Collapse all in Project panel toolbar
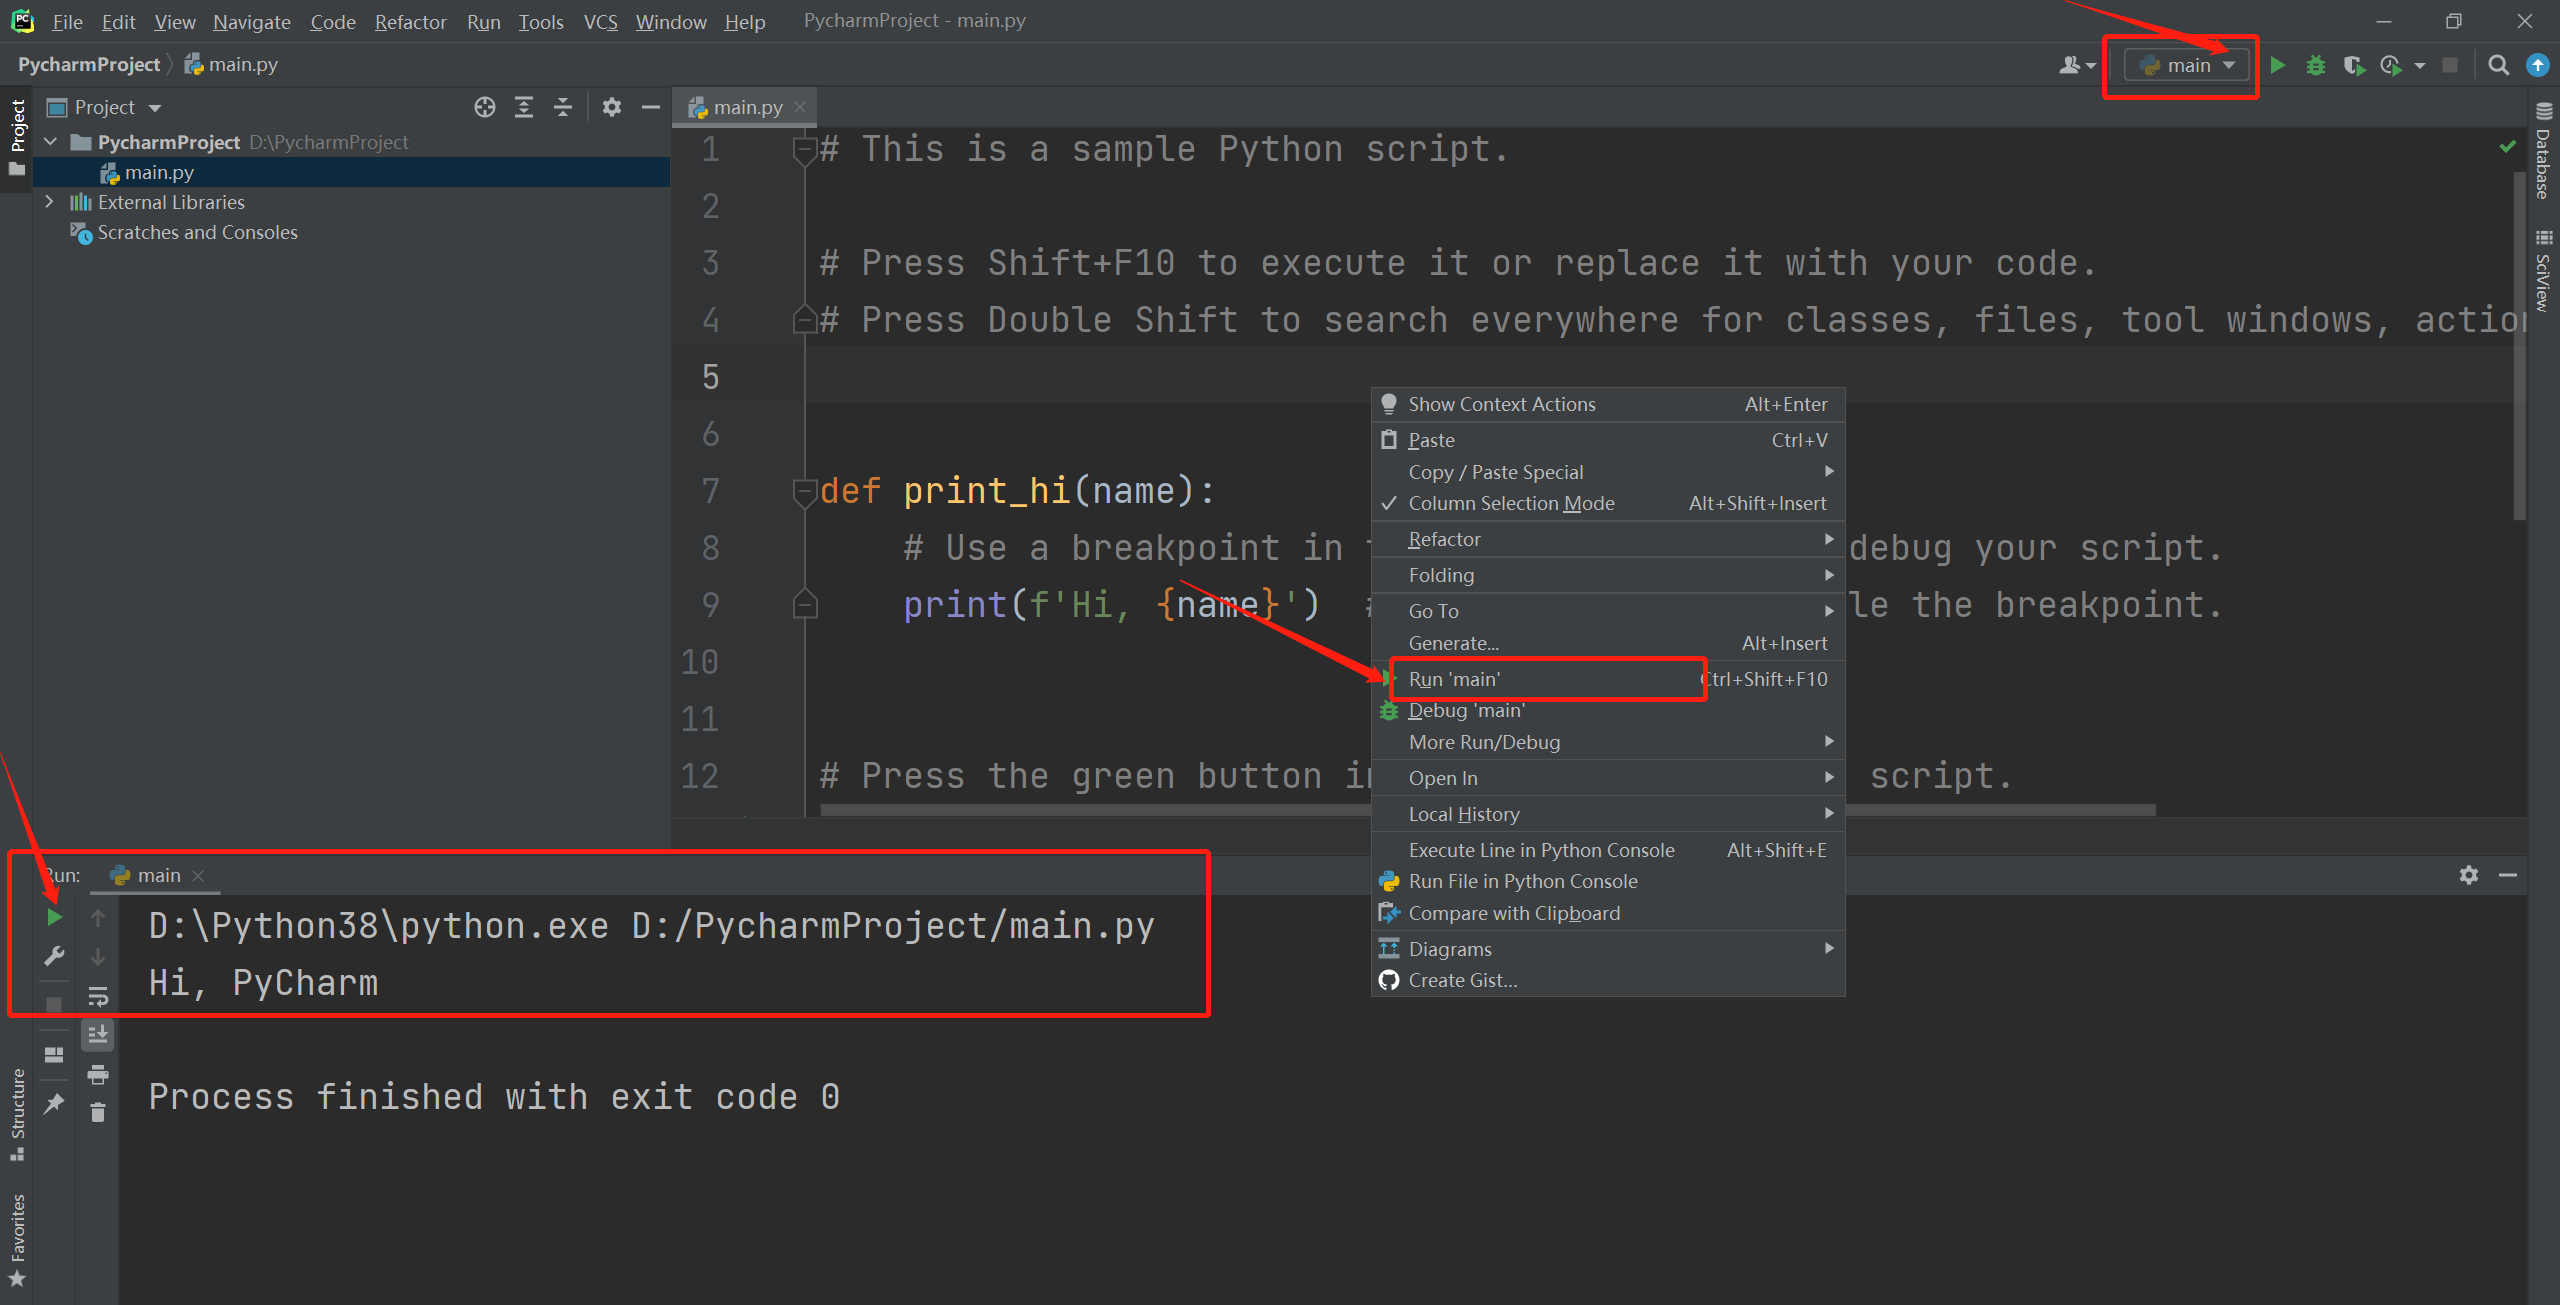Viewport: 2560px width, 1305px height. coord(563,107)
